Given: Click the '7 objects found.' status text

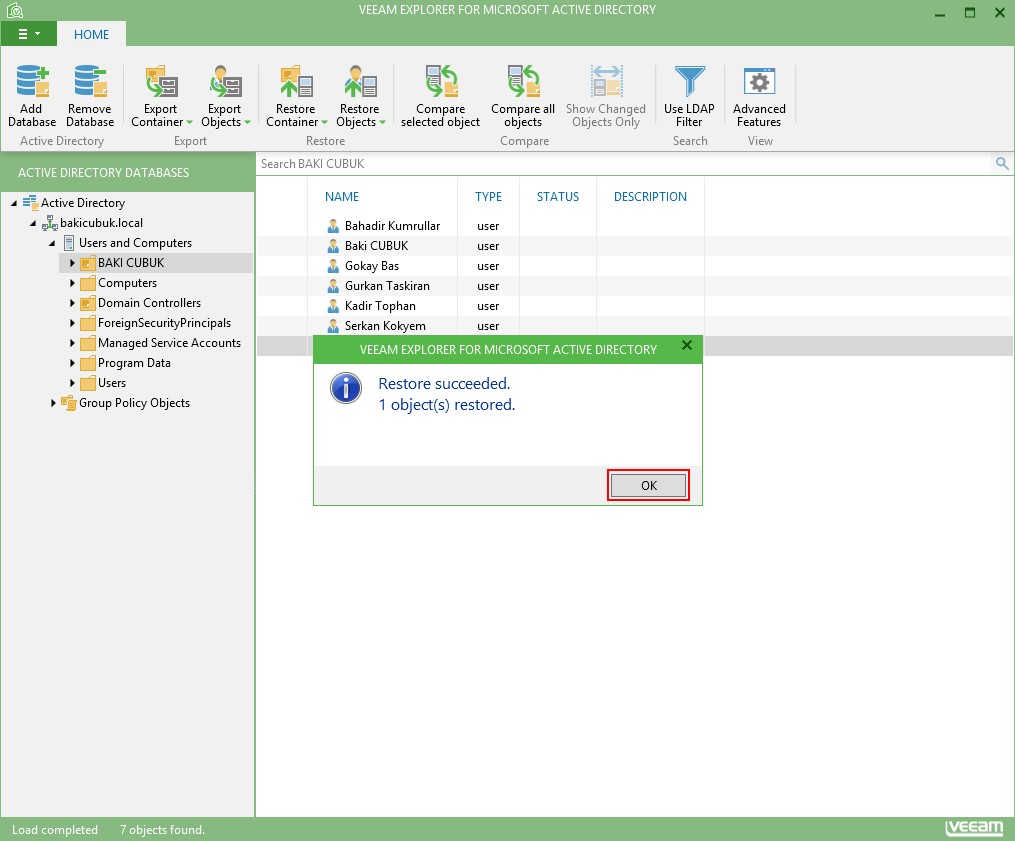Looking at the screenshot, I should pos(162,830).
